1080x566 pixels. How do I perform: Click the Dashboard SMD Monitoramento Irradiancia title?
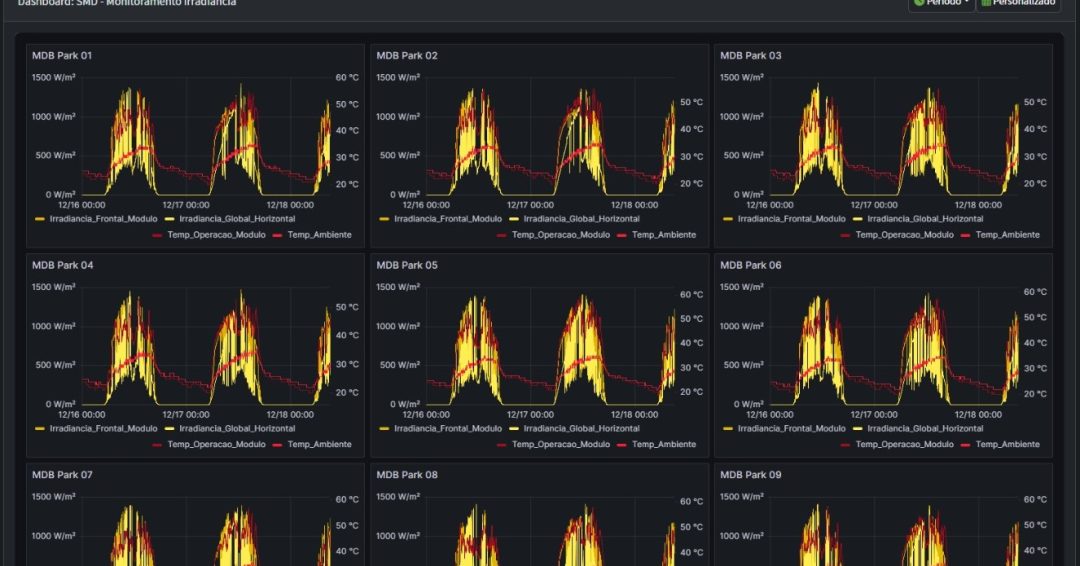pos(127,3)
